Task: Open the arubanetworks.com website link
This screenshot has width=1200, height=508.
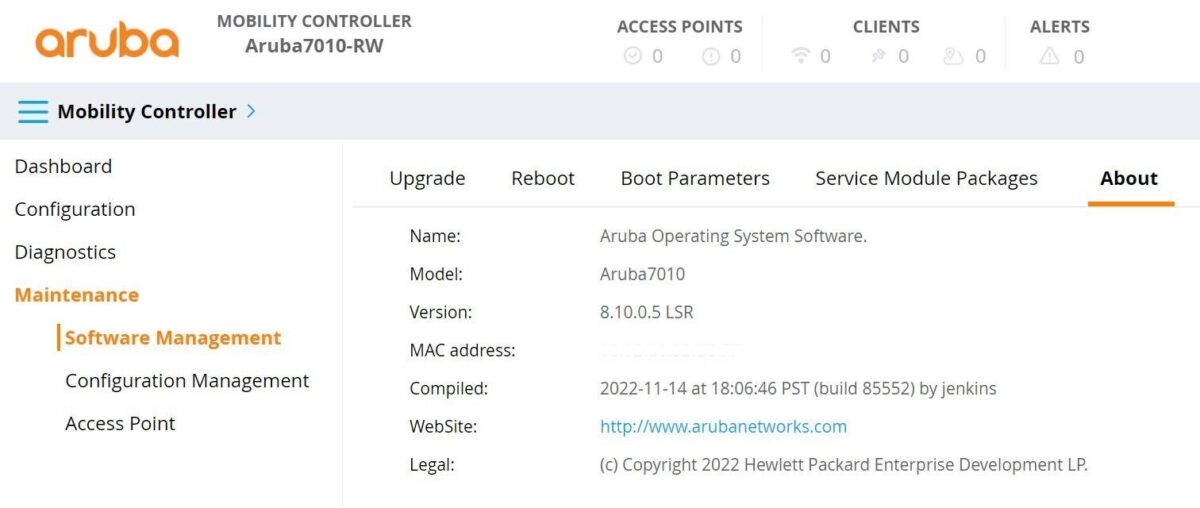Action: tap(723, 427)
